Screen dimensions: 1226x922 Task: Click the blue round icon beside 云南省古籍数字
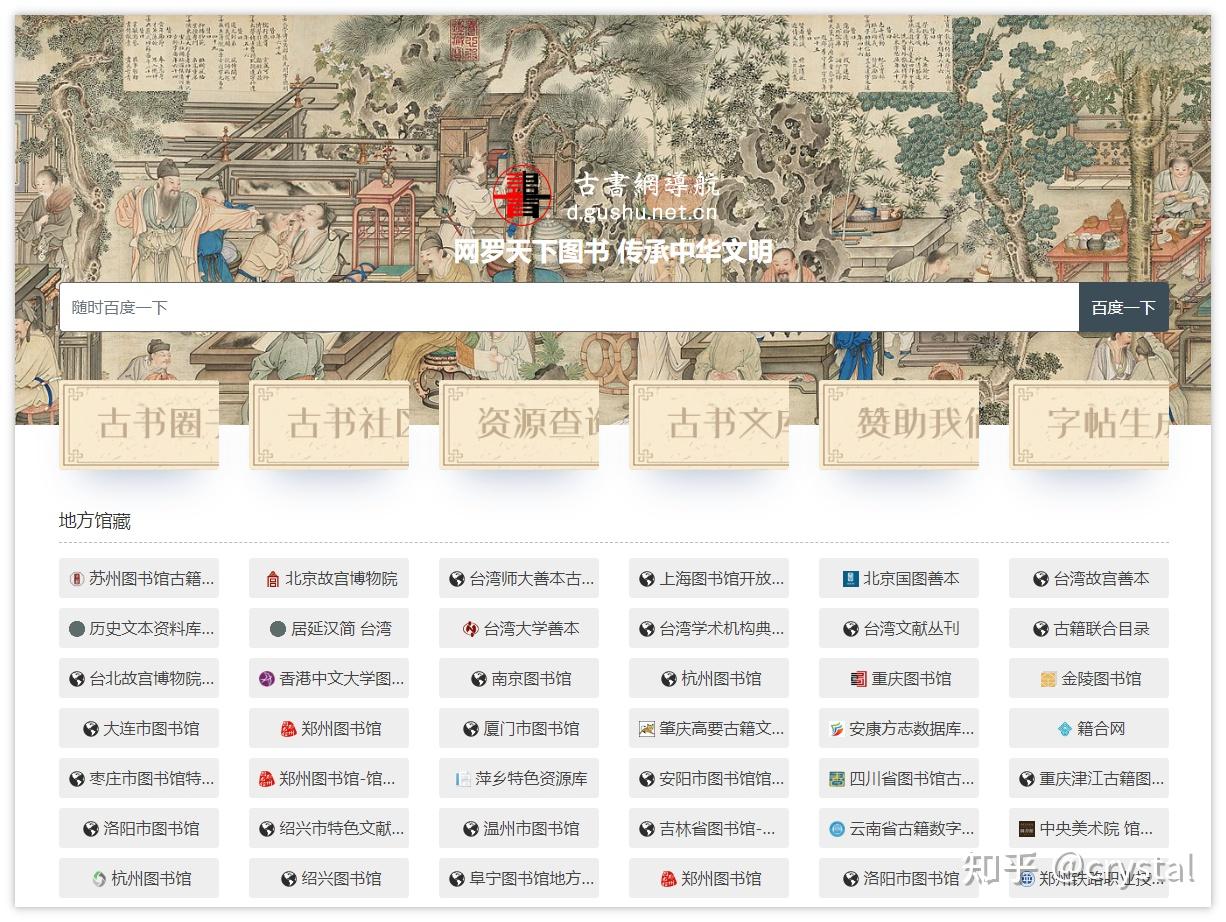[837, 829]
